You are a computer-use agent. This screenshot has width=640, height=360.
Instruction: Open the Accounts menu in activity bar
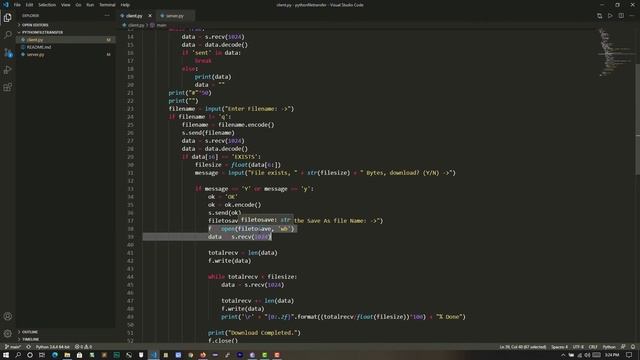pyautogui.click(x=7, y=316)
